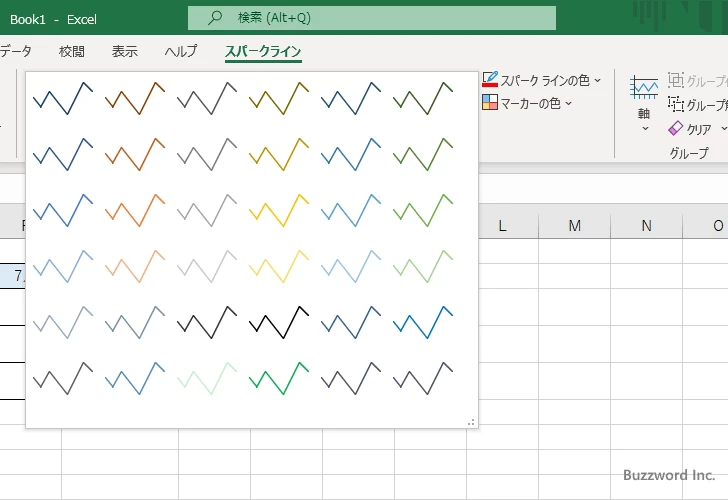The height and width of the screenshot is (500, 728).
Task: Click the クリア clear sparklines button
Action: coord(690,129)
